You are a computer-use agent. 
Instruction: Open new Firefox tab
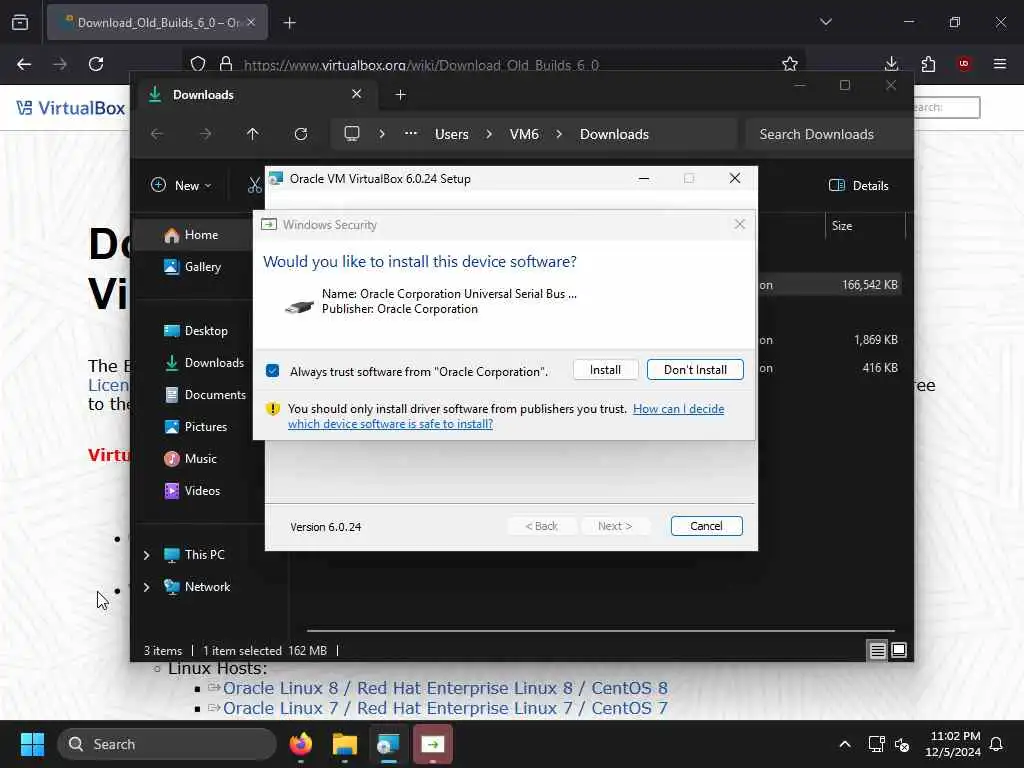point(290,23)
